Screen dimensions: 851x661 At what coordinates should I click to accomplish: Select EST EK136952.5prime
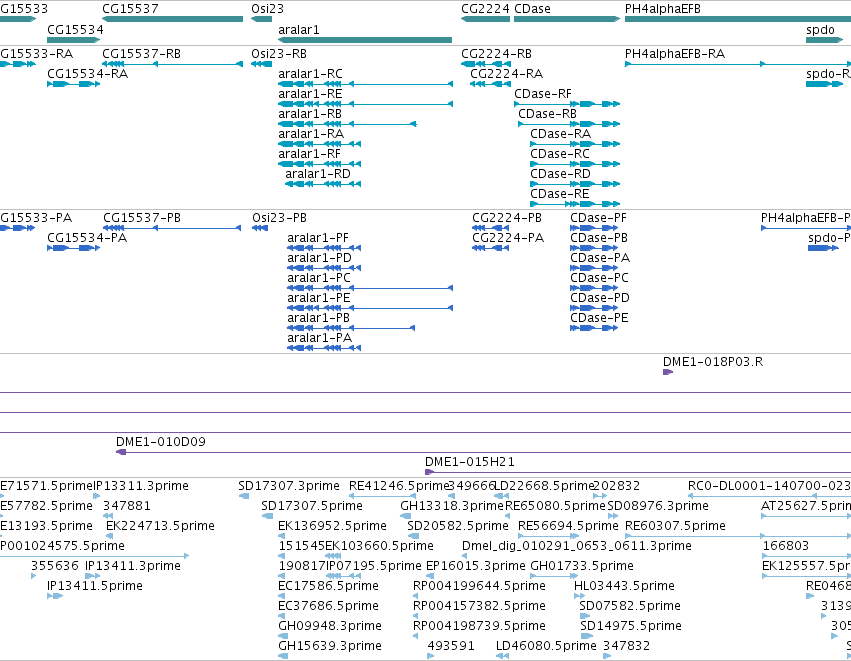(282, 536)
